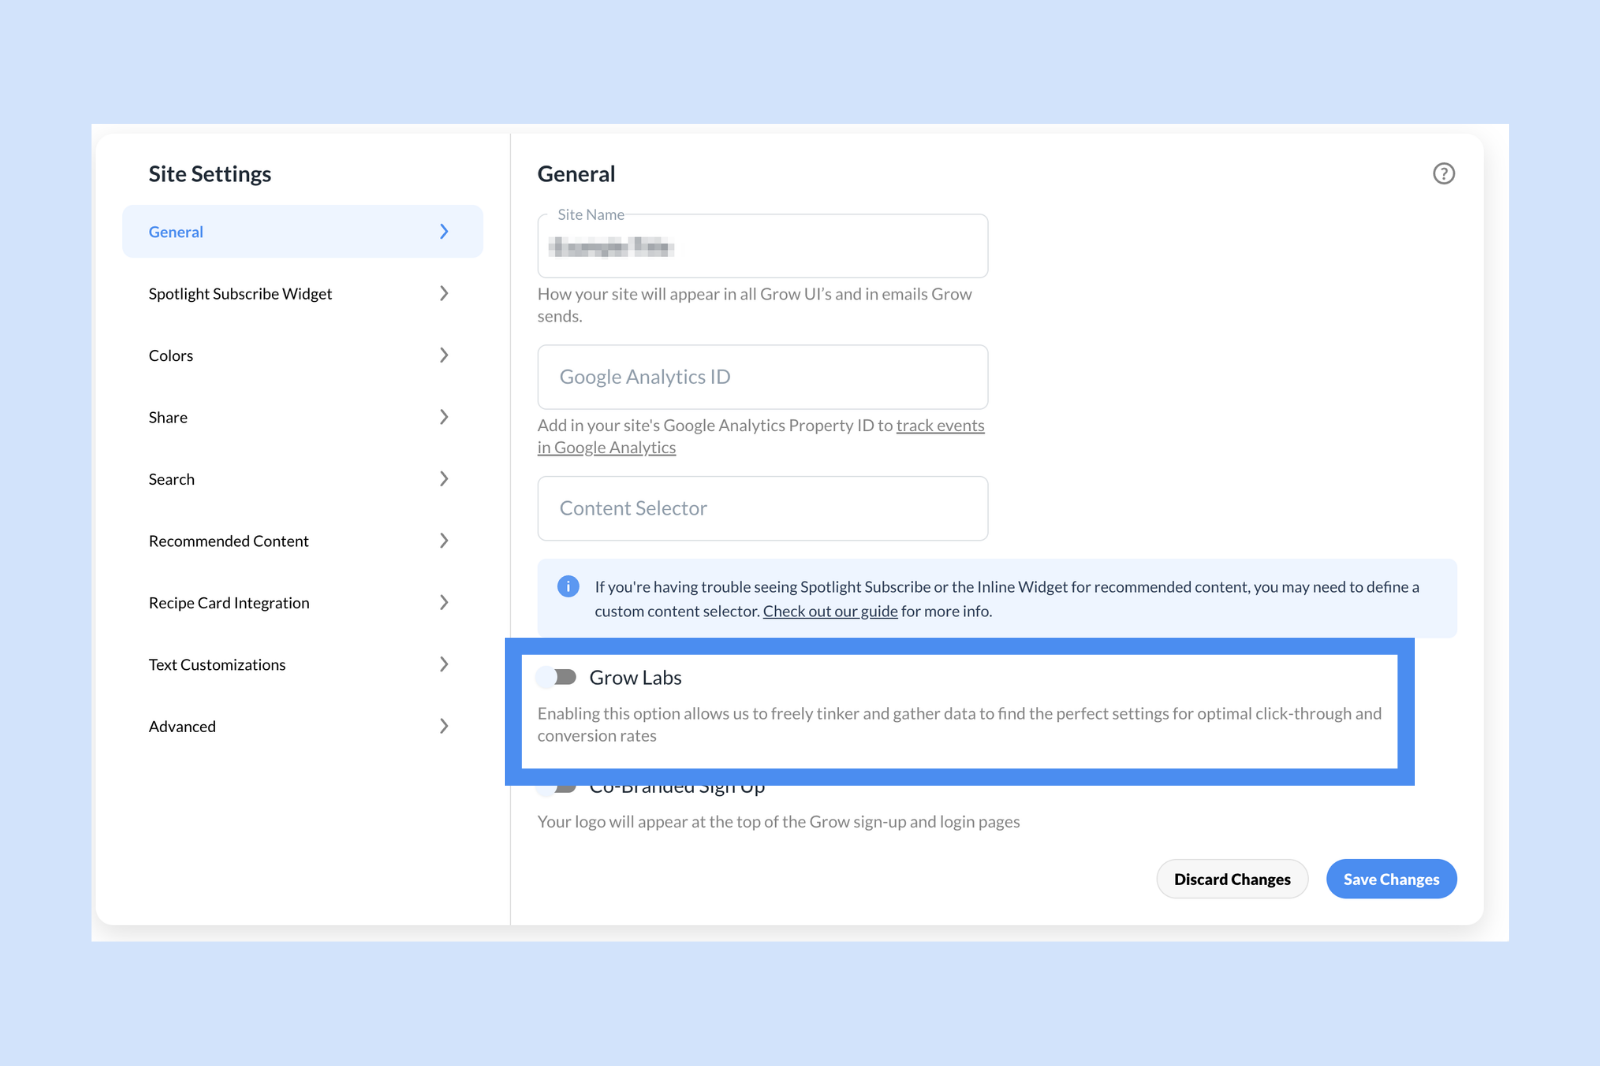The image size is (1600, 1066).
Task: Open Text Customizations settings
Action: (x=302, y=664)
